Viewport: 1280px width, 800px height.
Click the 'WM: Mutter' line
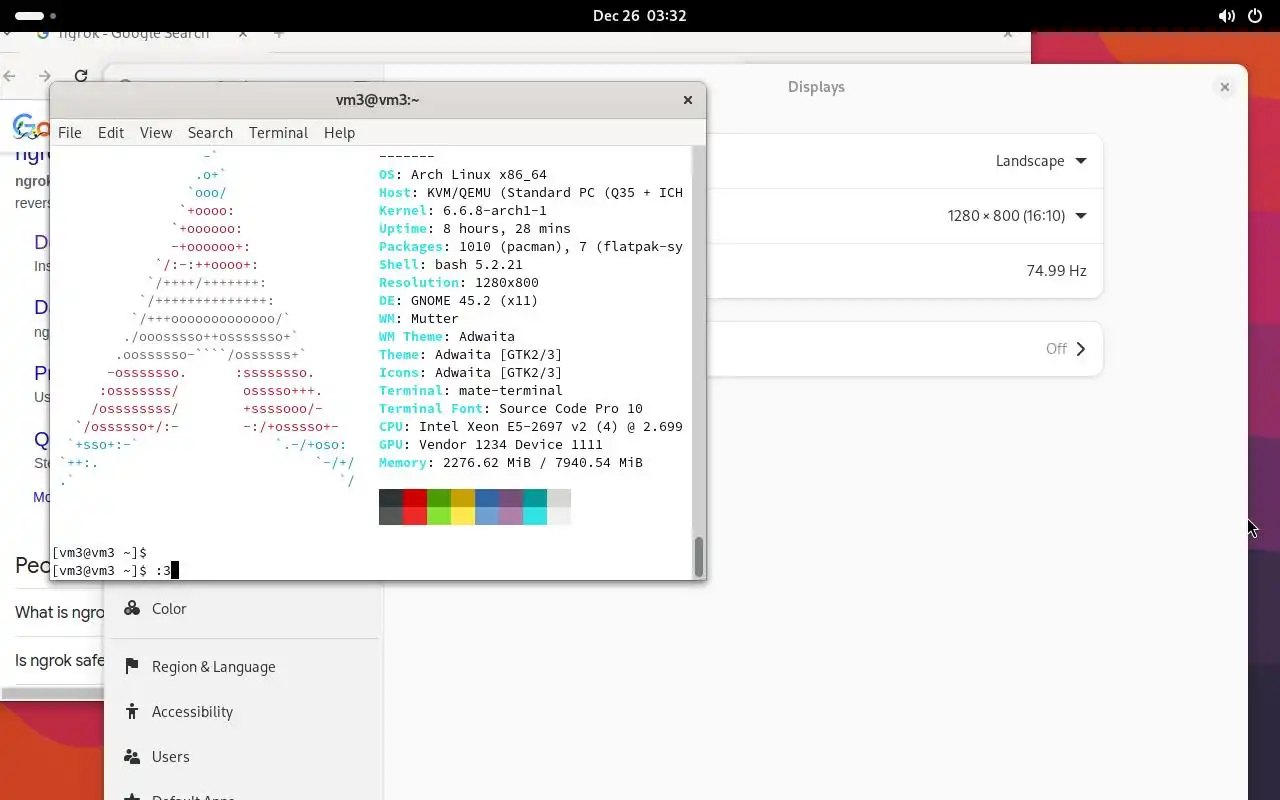[419, 318]
